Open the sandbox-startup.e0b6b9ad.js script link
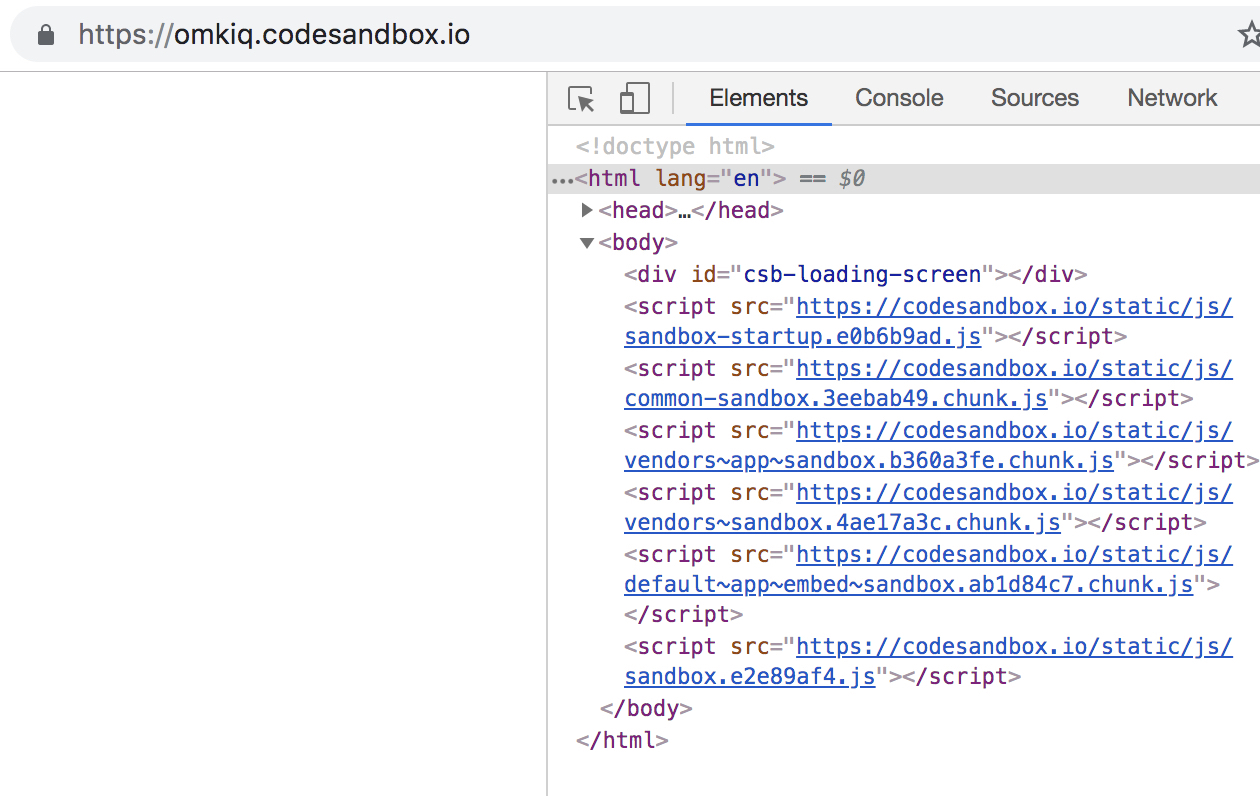1260x796 pixels. point(928,321)
